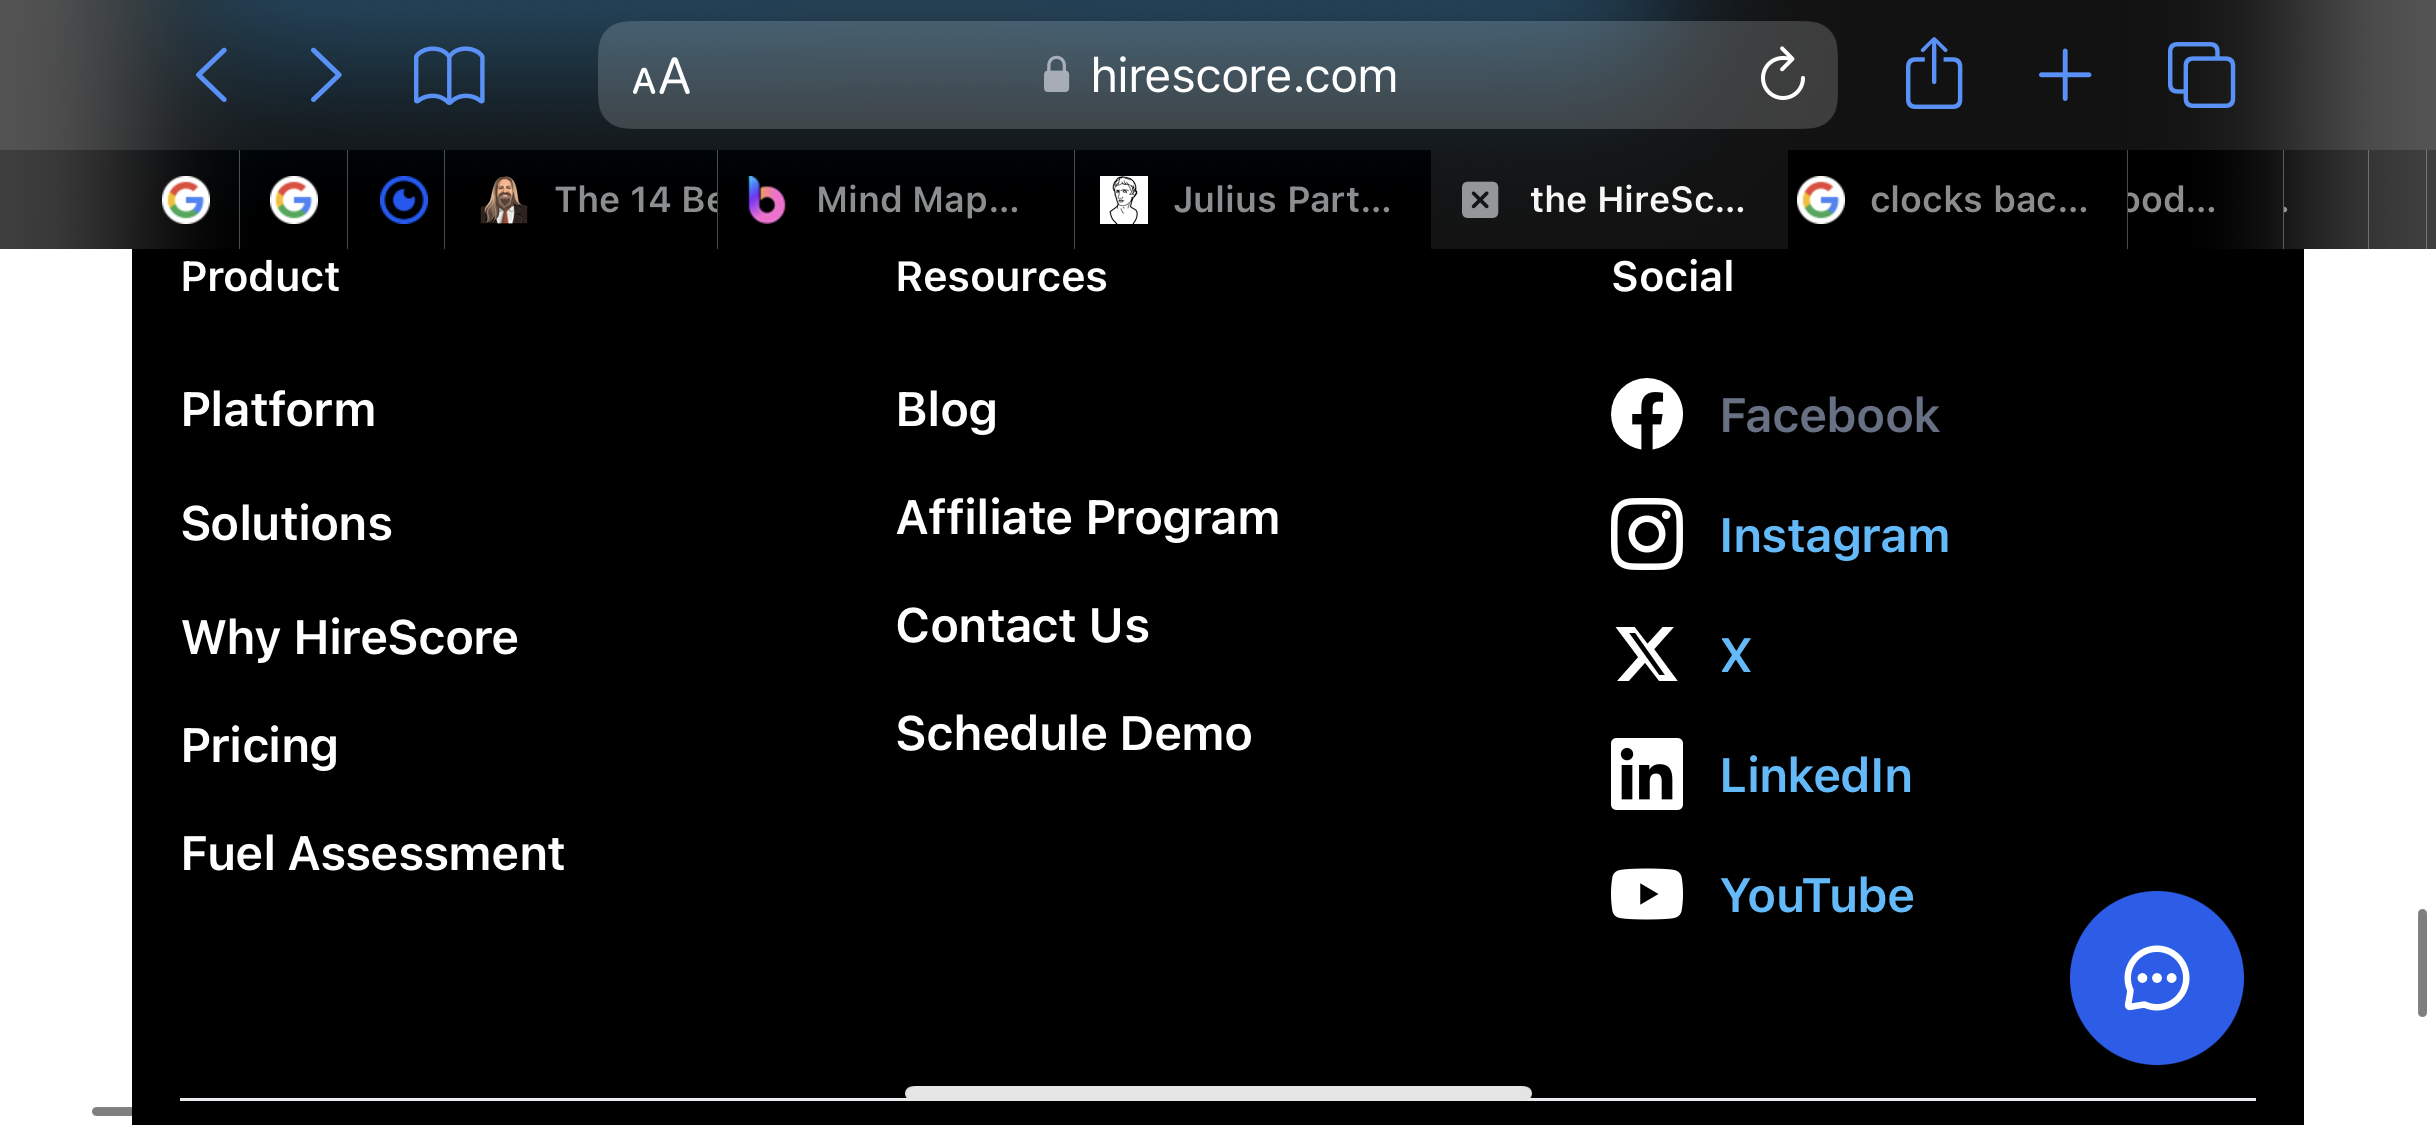
Task: Open the X text link
Action: (1736, 655)
